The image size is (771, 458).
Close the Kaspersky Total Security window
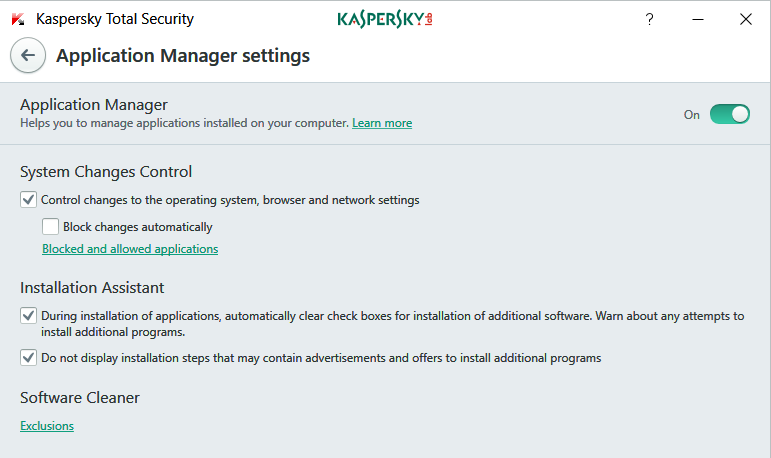tap(745, 19)
